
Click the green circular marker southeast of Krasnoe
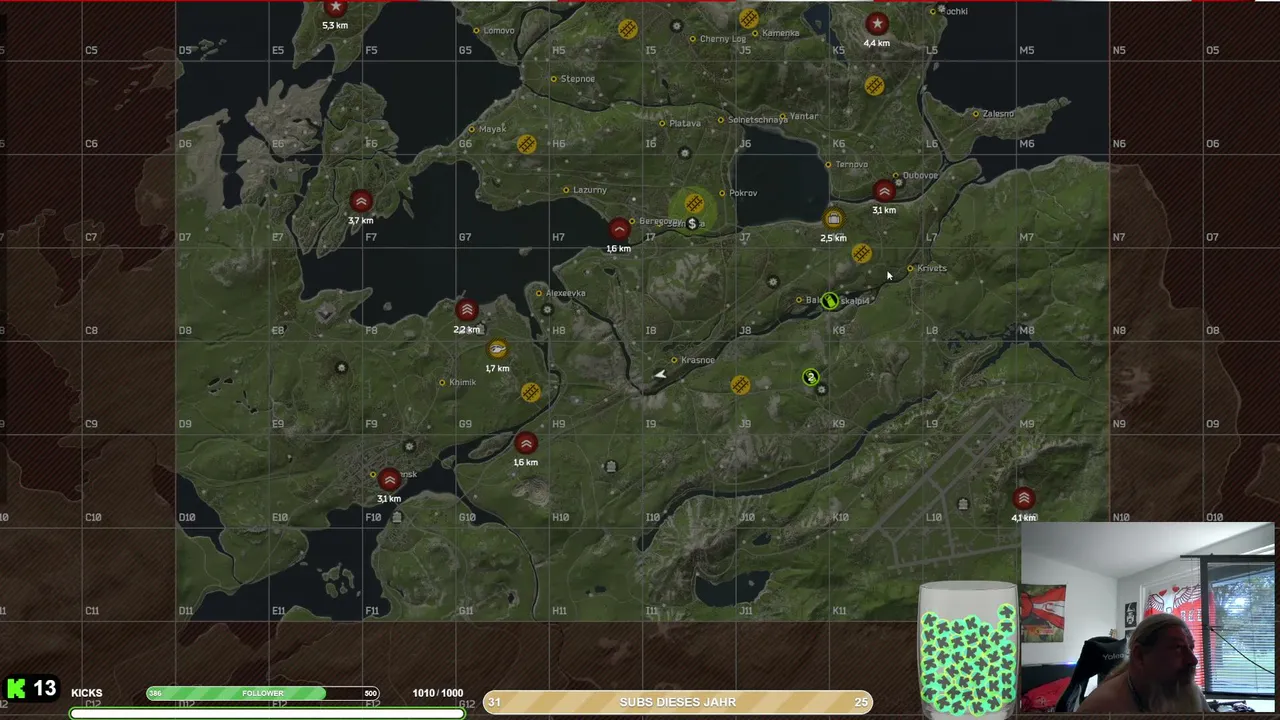tap(810, 377)
